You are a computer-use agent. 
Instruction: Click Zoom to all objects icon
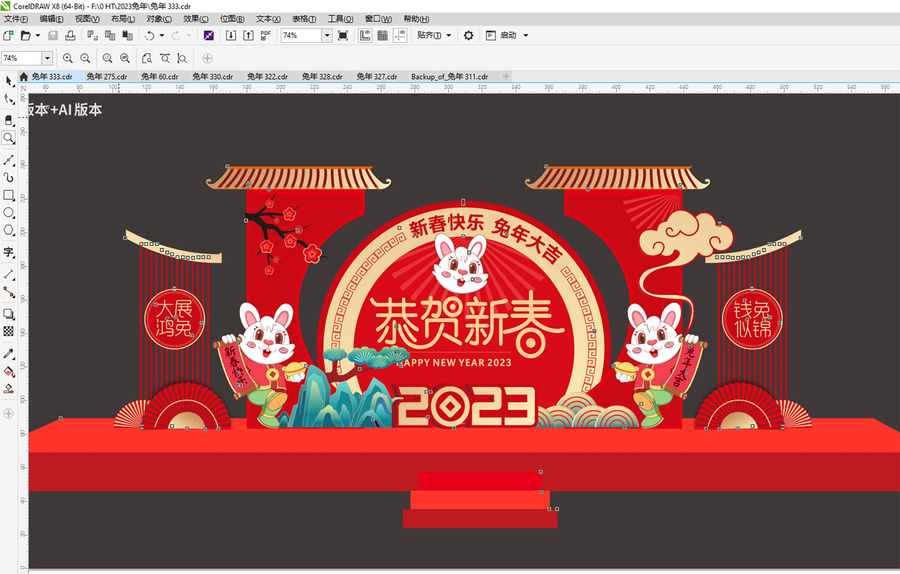125,58
